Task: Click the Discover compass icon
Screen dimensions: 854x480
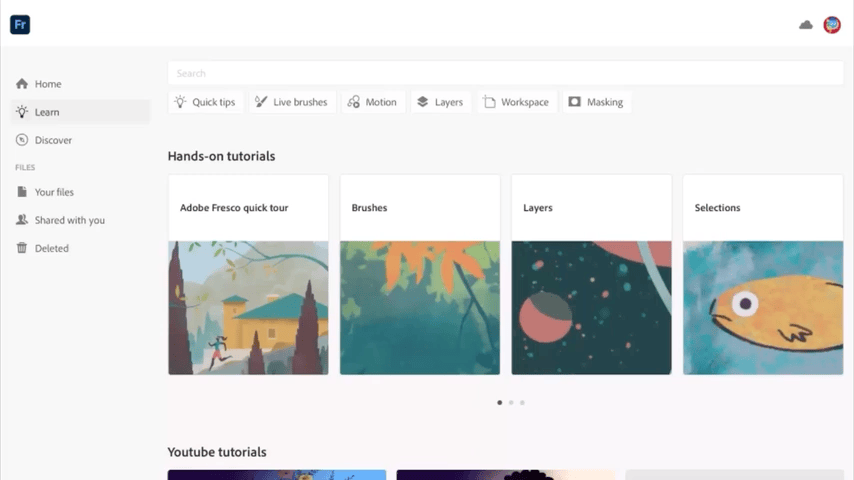Action: pyautogui.click(x=22, y=140)
